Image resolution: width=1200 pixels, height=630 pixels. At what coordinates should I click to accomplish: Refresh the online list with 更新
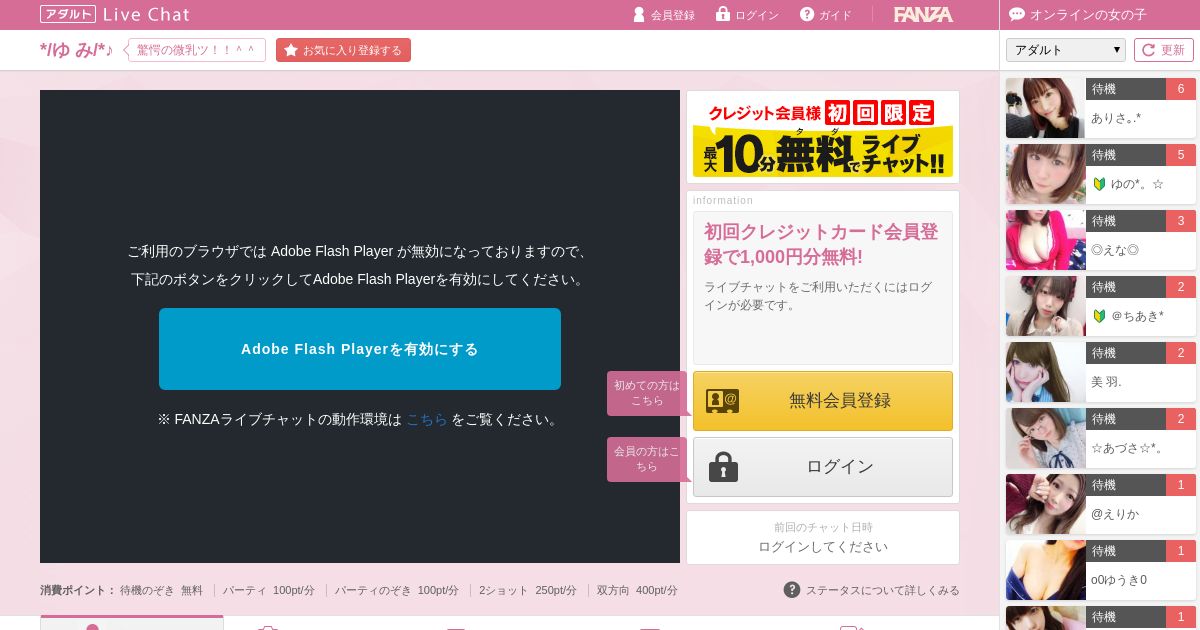pyautogui.click(x=1163, y=50)
